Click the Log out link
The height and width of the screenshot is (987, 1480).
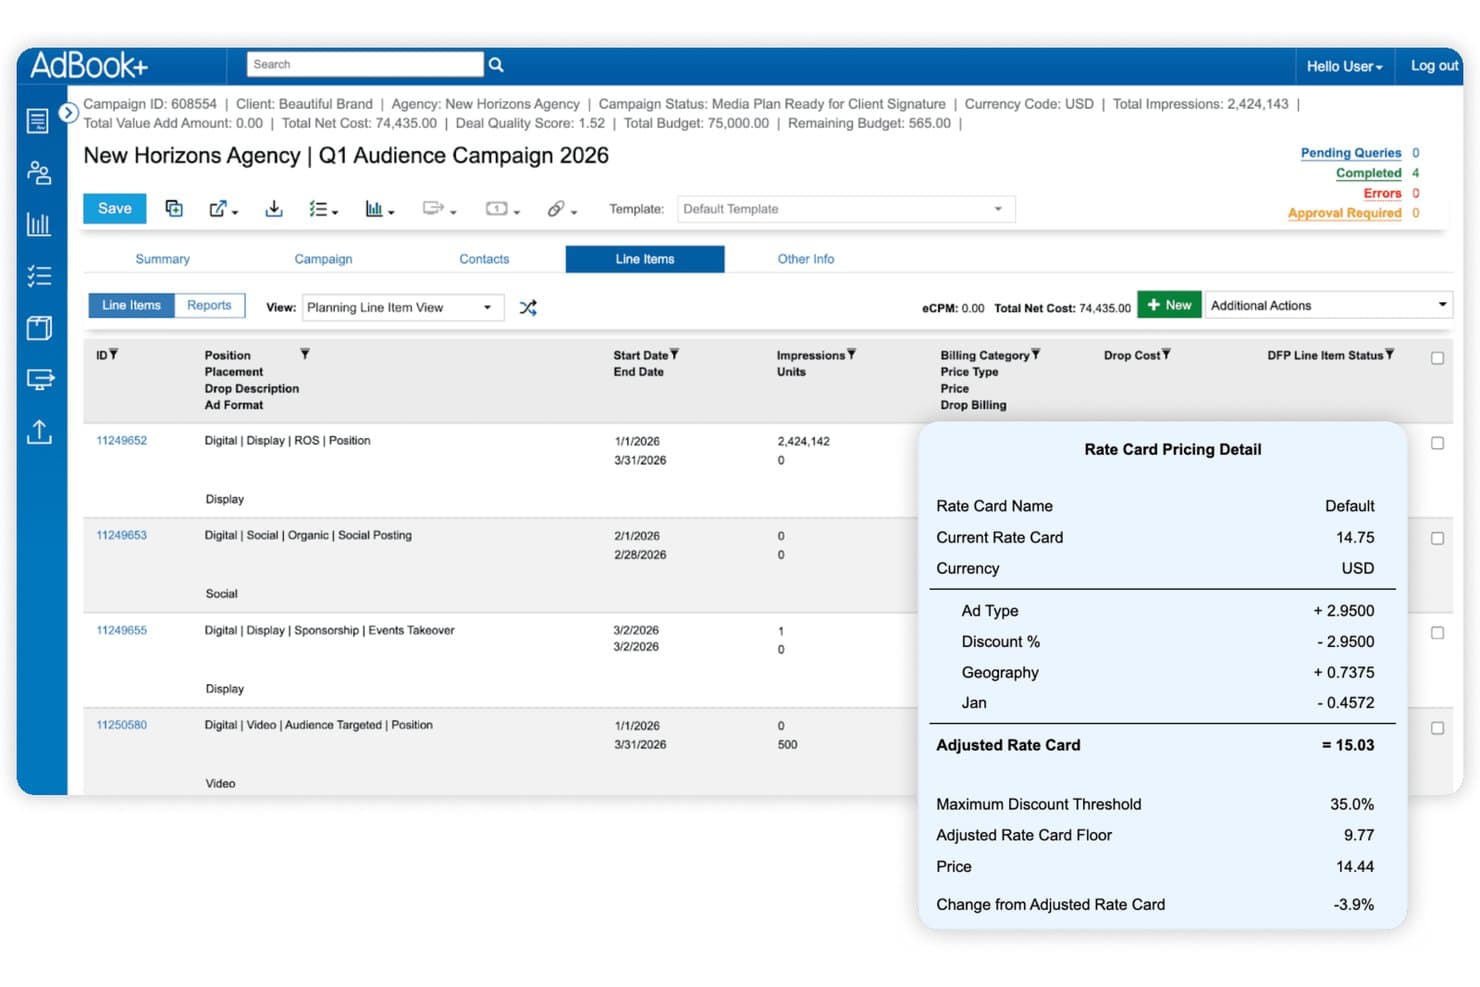pos(1434,66)
